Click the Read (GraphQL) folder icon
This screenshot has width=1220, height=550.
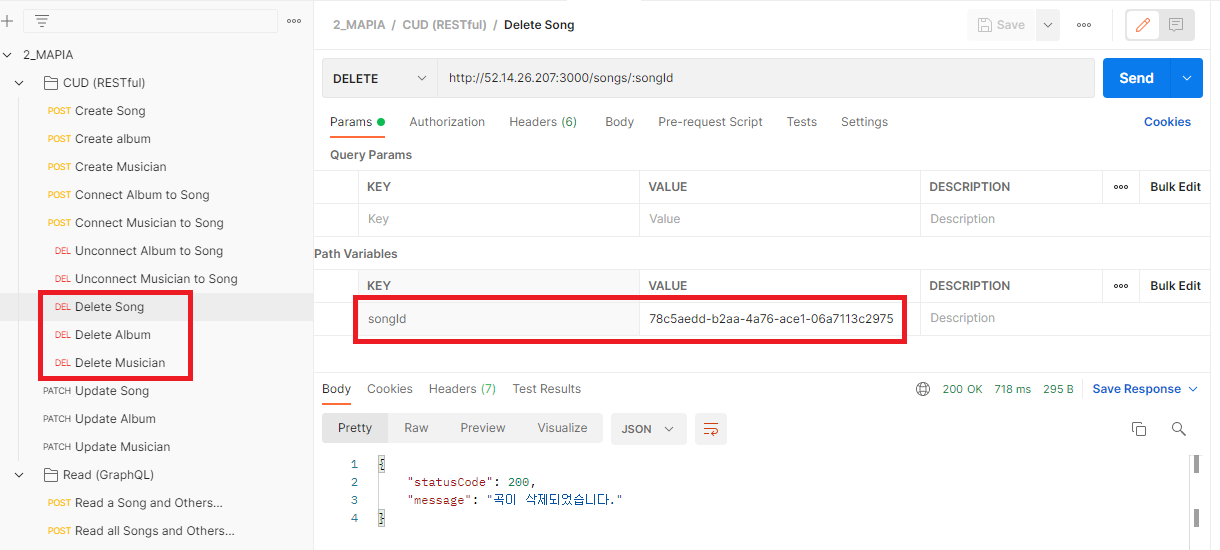[x=51, y=475]
